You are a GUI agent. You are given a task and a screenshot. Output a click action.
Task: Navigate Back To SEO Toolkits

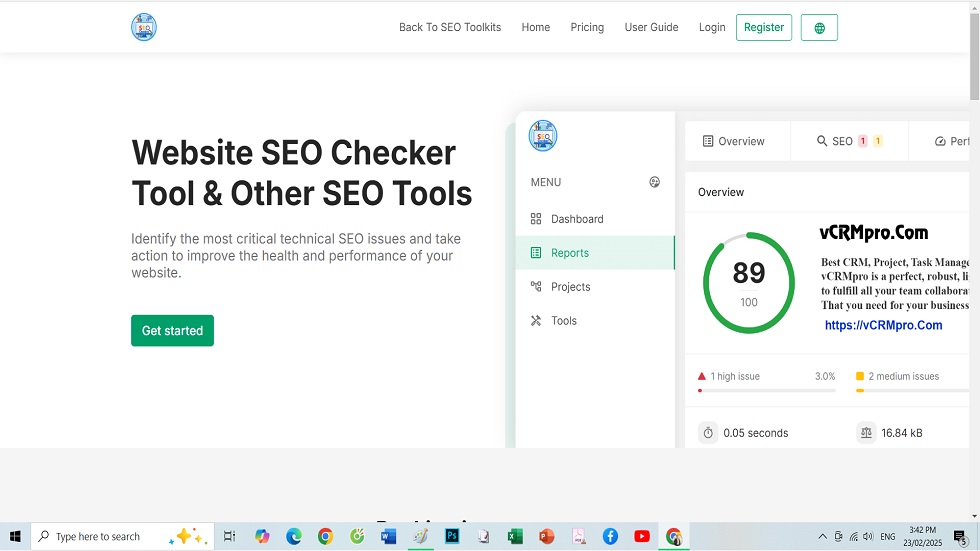[x=450, y=28]
